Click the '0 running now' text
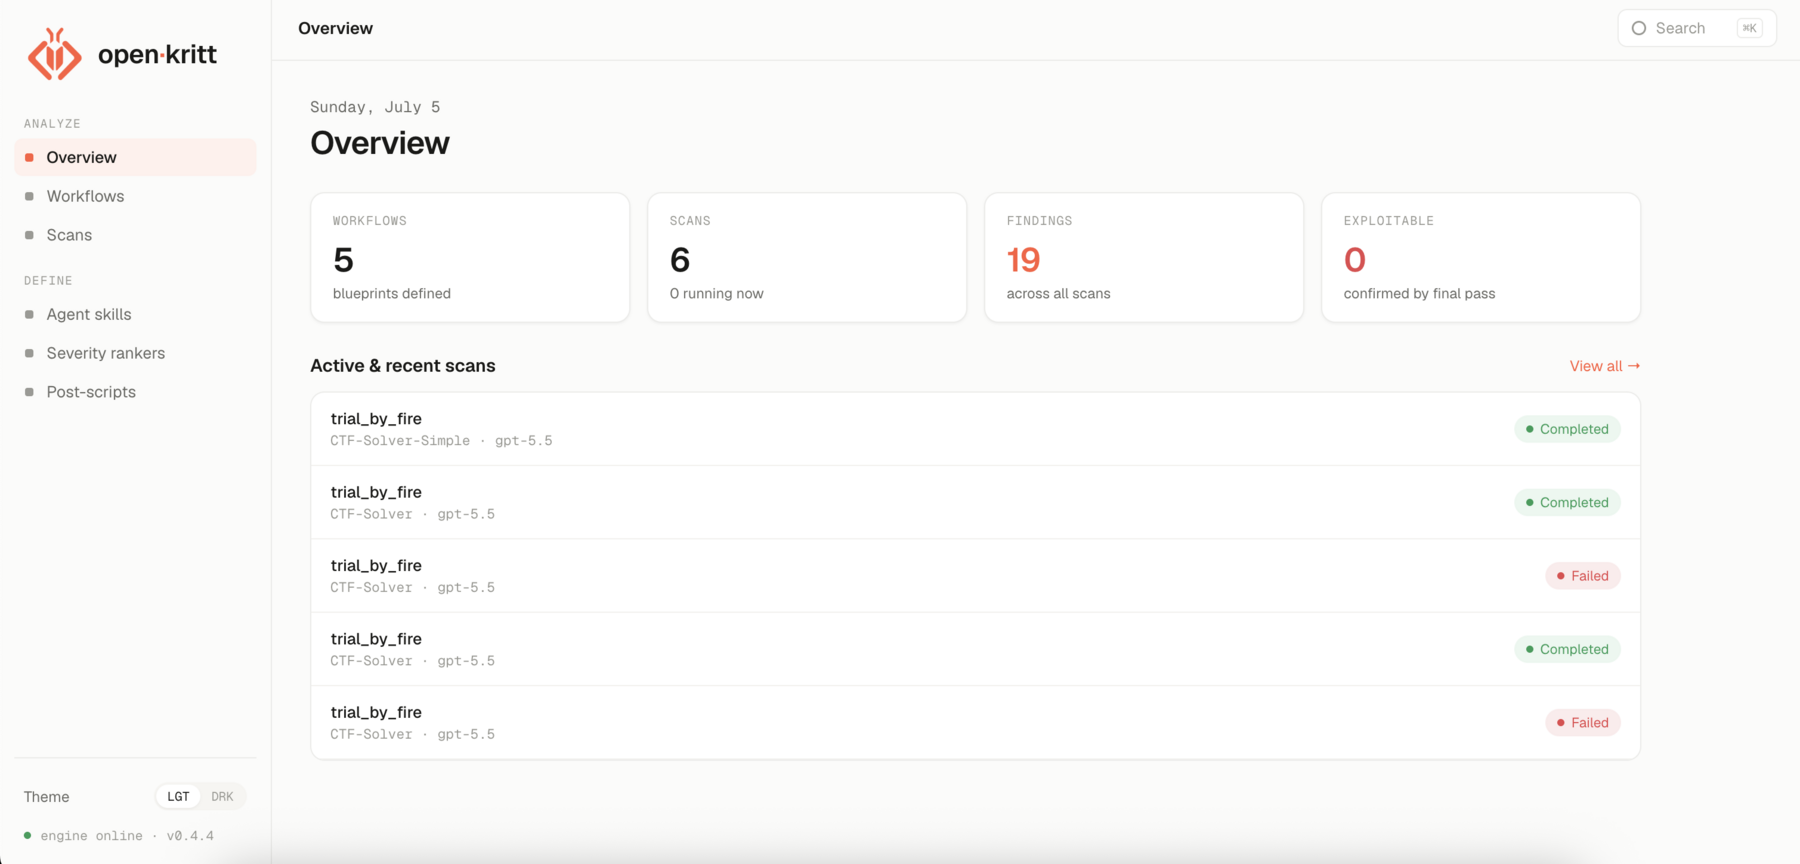Viewport: 1800px width, 864px height. [x=716, y=293]
